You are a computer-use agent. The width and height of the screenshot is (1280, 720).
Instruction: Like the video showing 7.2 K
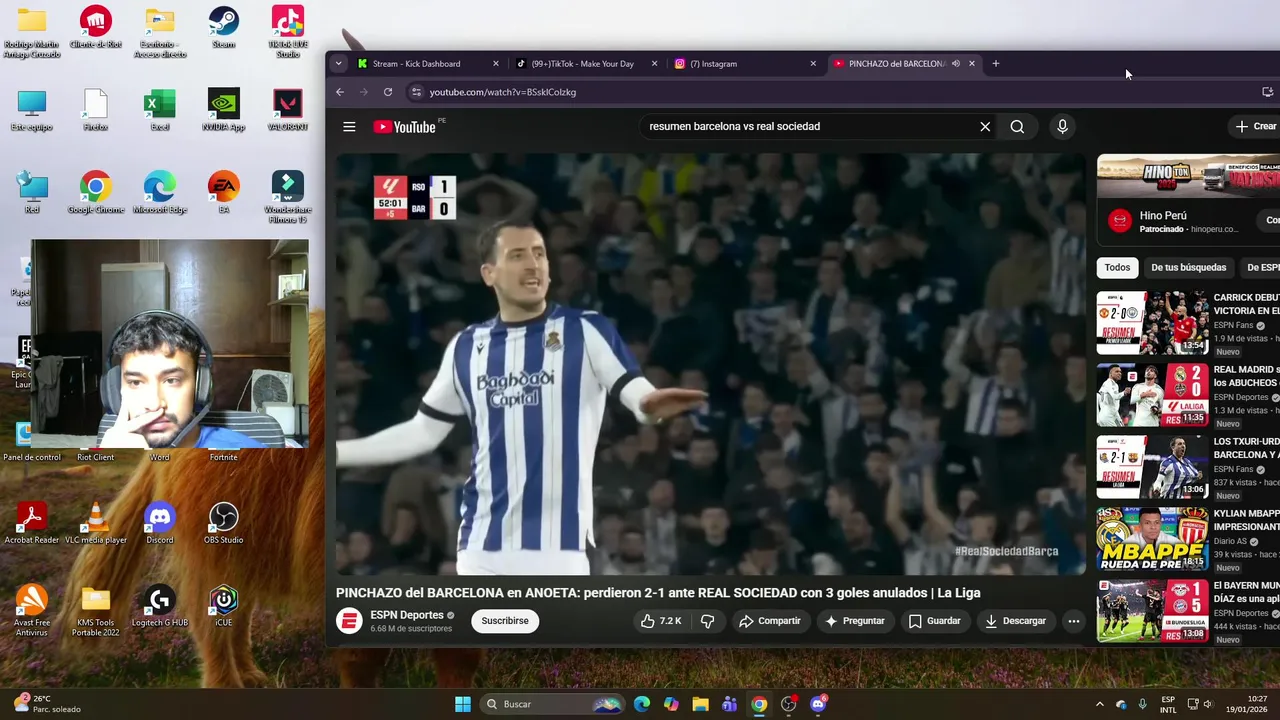[x=661, y=621]
